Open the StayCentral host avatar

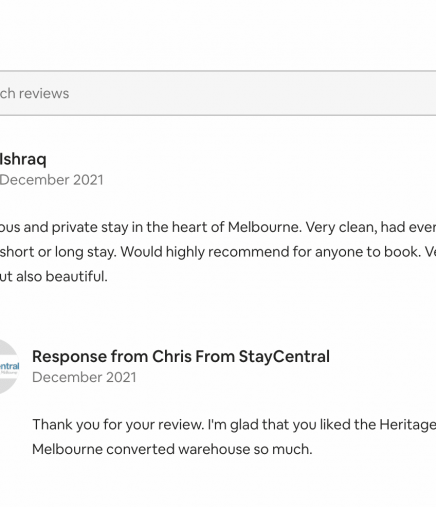9,367
